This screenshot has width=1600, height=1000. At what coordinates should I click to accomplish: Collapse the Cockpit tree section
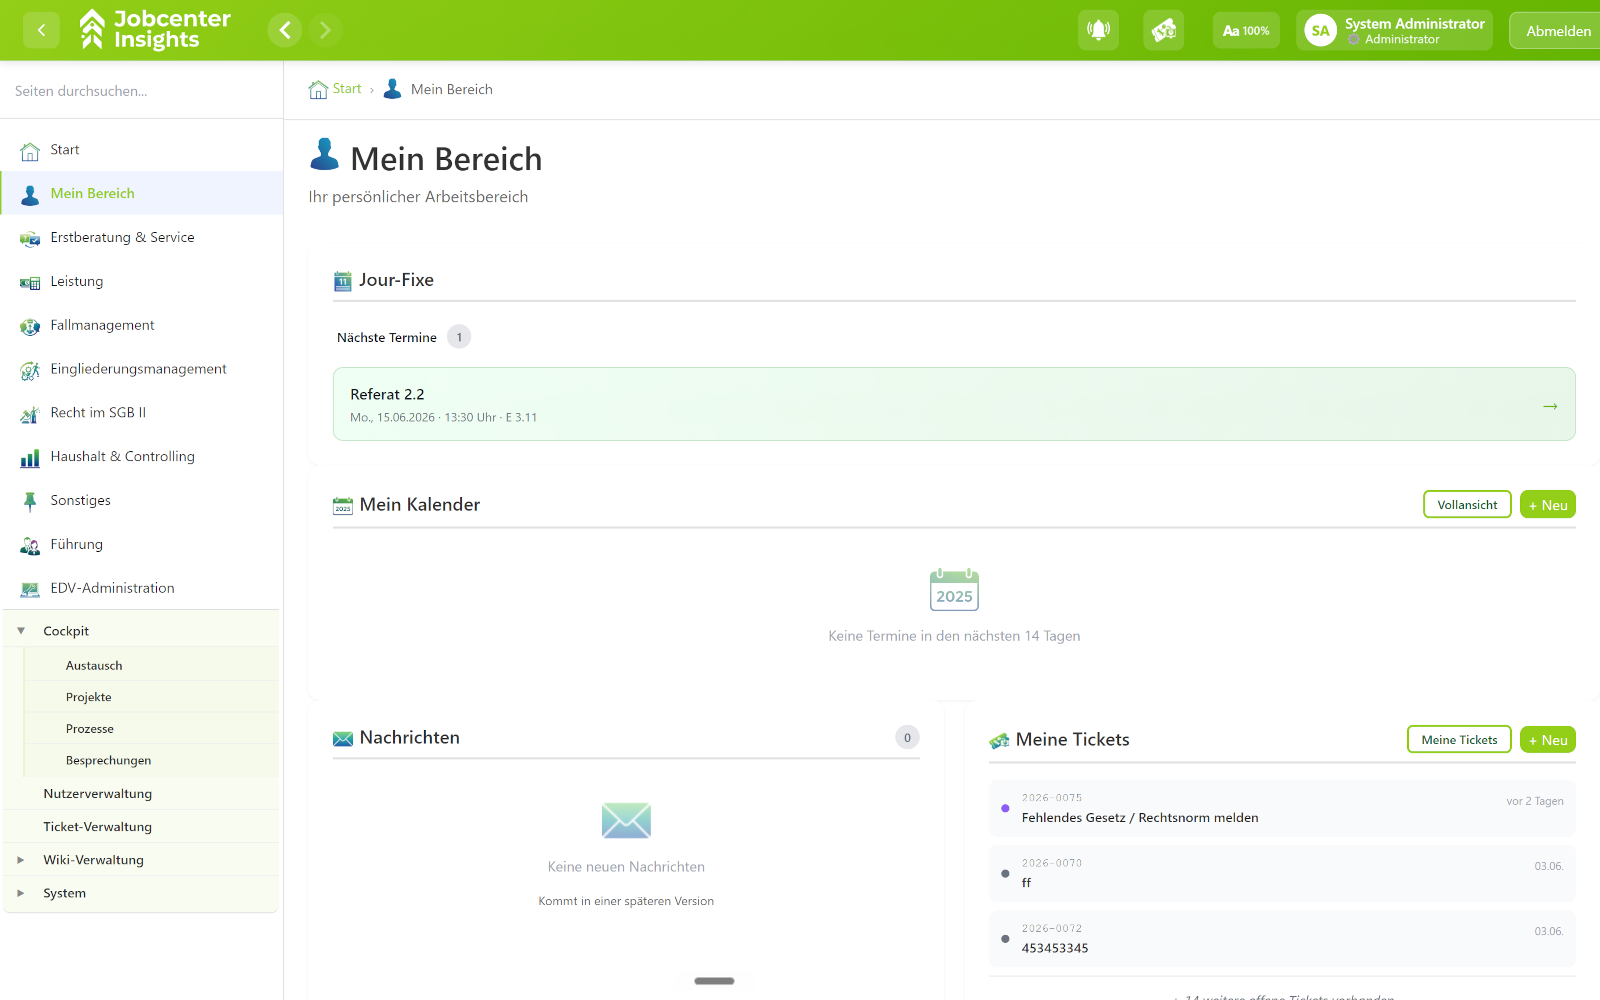[21, 631]
